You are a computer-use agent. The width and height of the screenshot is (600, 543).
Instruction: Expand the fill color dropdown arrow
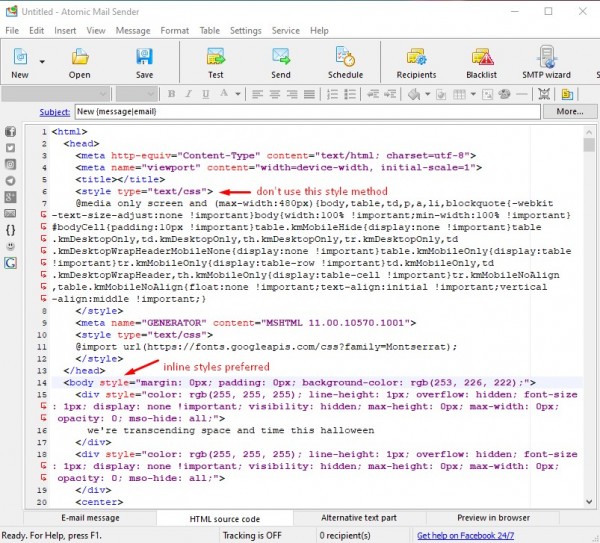pyautogui.click(x=427, y=94)
